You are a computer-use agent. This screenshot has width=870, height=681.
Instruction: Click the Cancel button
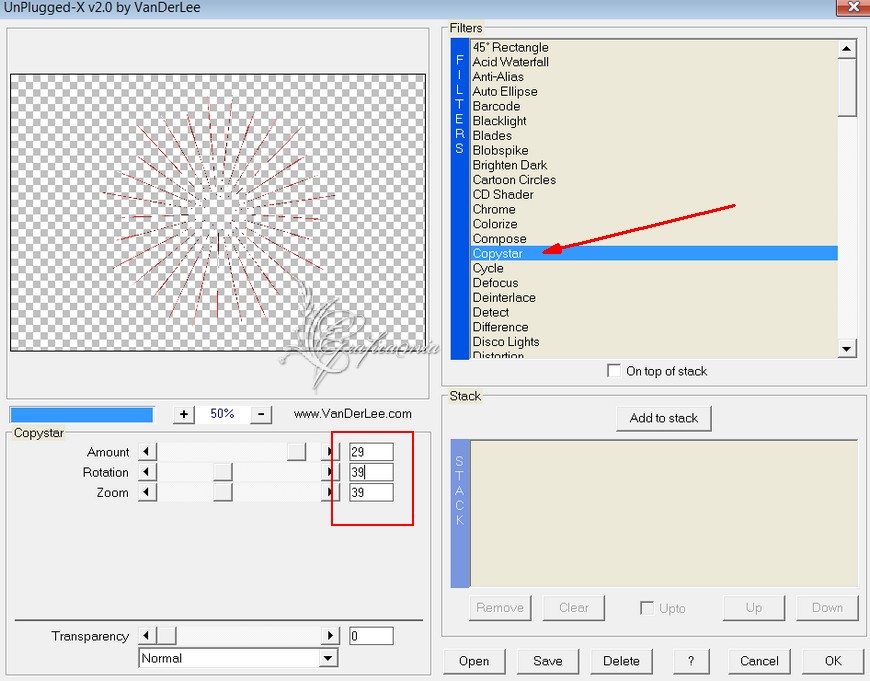759,661
